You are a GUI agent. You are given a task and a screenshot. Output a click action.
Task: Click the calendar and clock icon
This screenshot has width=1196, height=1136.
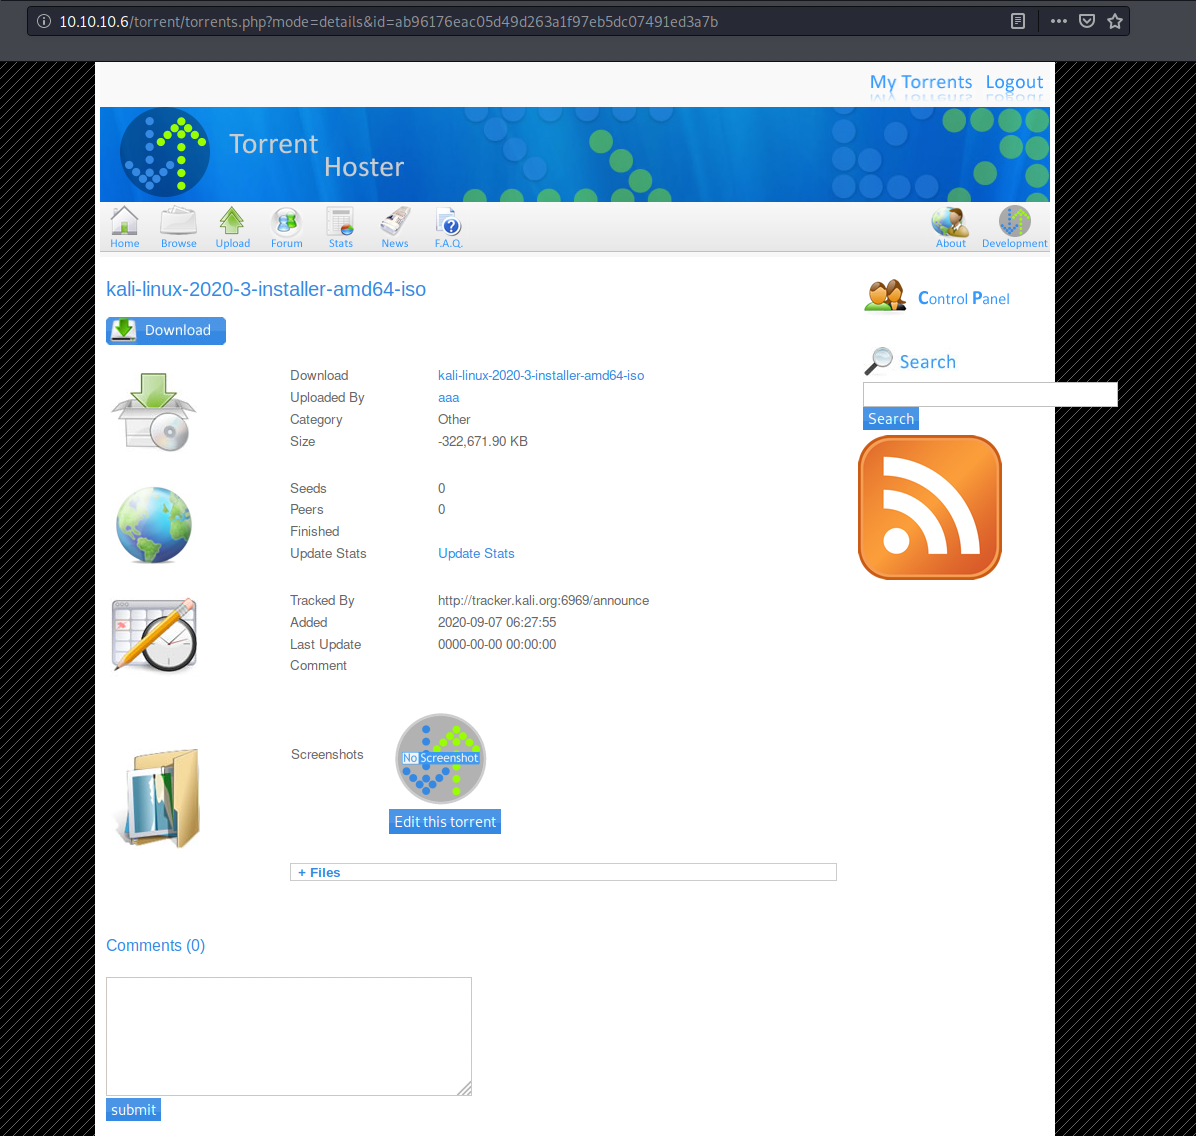pos(155,636)
